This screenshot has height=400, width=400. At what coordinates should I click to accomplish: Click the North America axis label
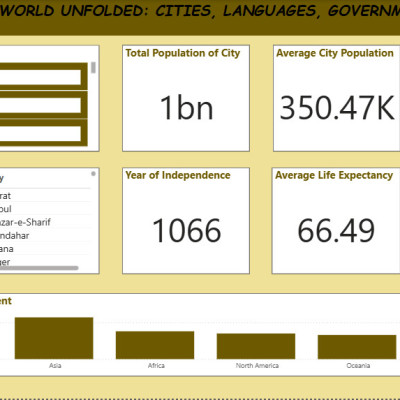[257, 366]
